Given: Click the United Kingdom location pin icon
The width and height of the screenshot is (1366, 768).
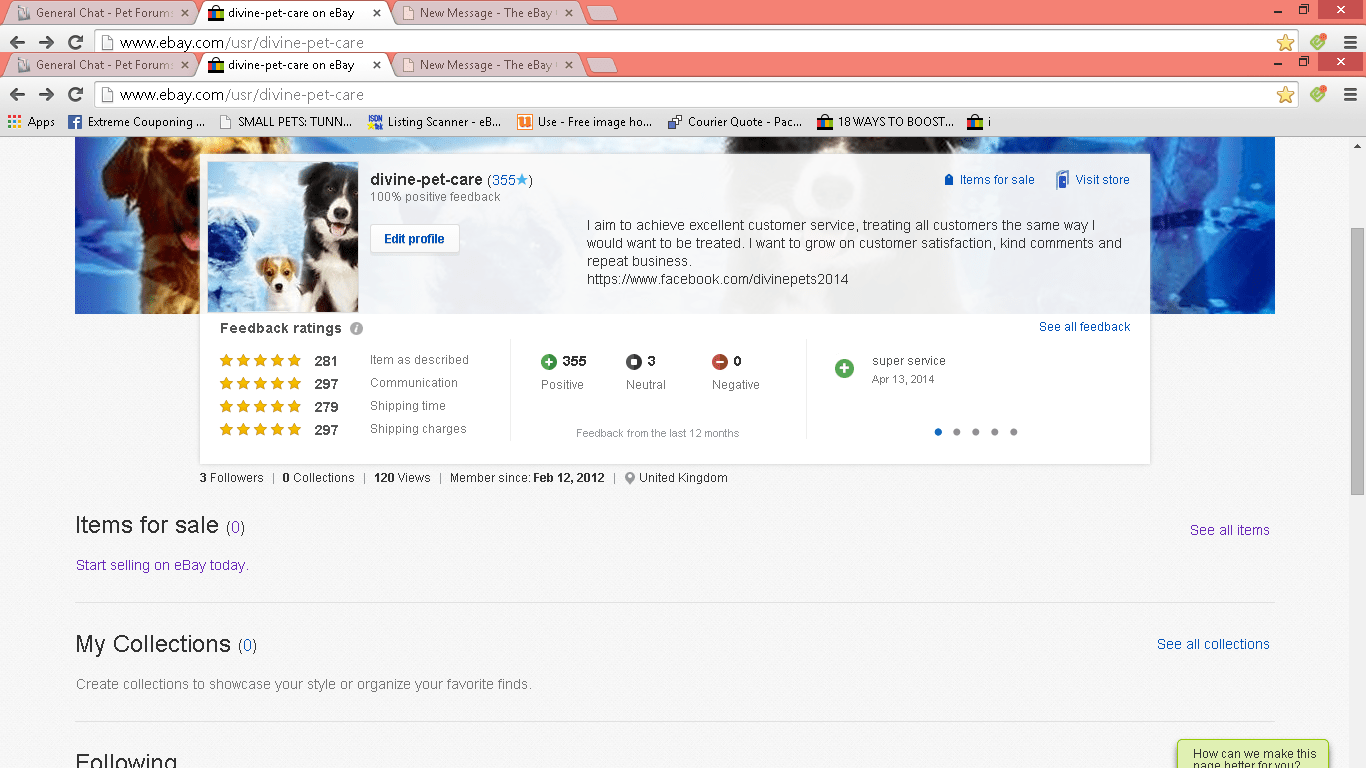Looking at the screenshot, I should pos(629,477).
